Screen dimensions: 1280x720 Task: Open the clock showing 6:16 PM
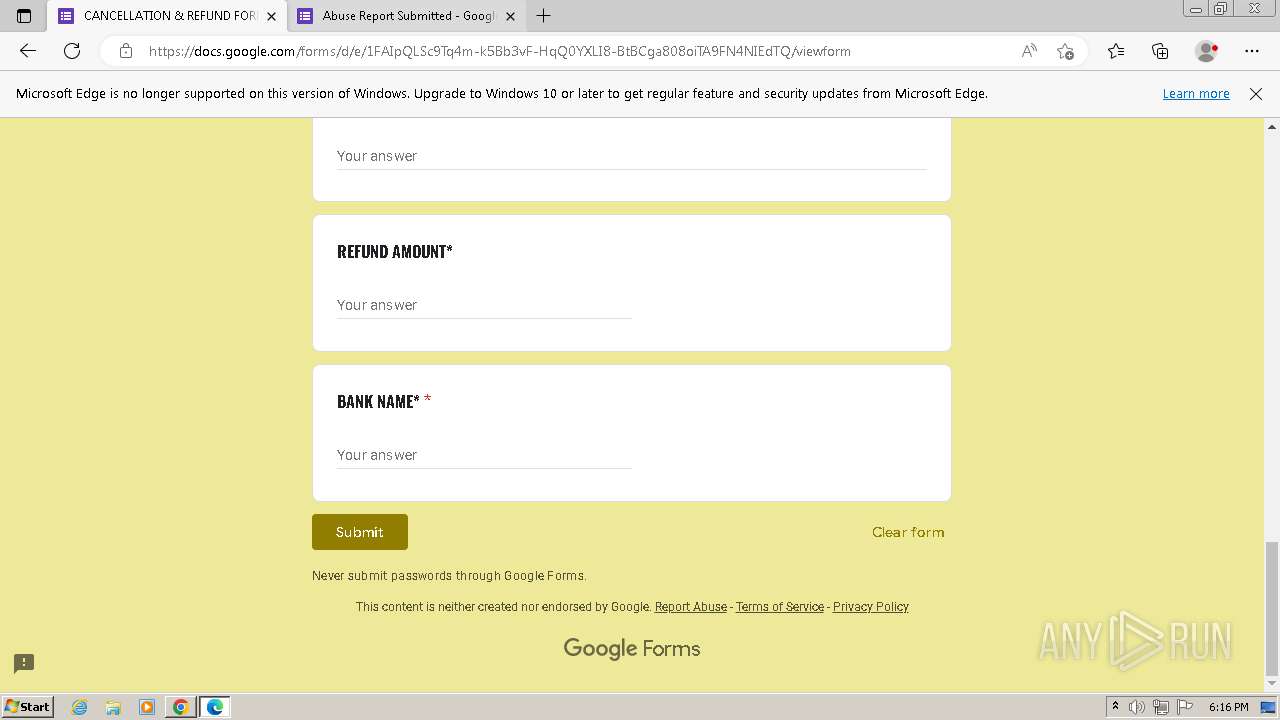(1228, 707)
